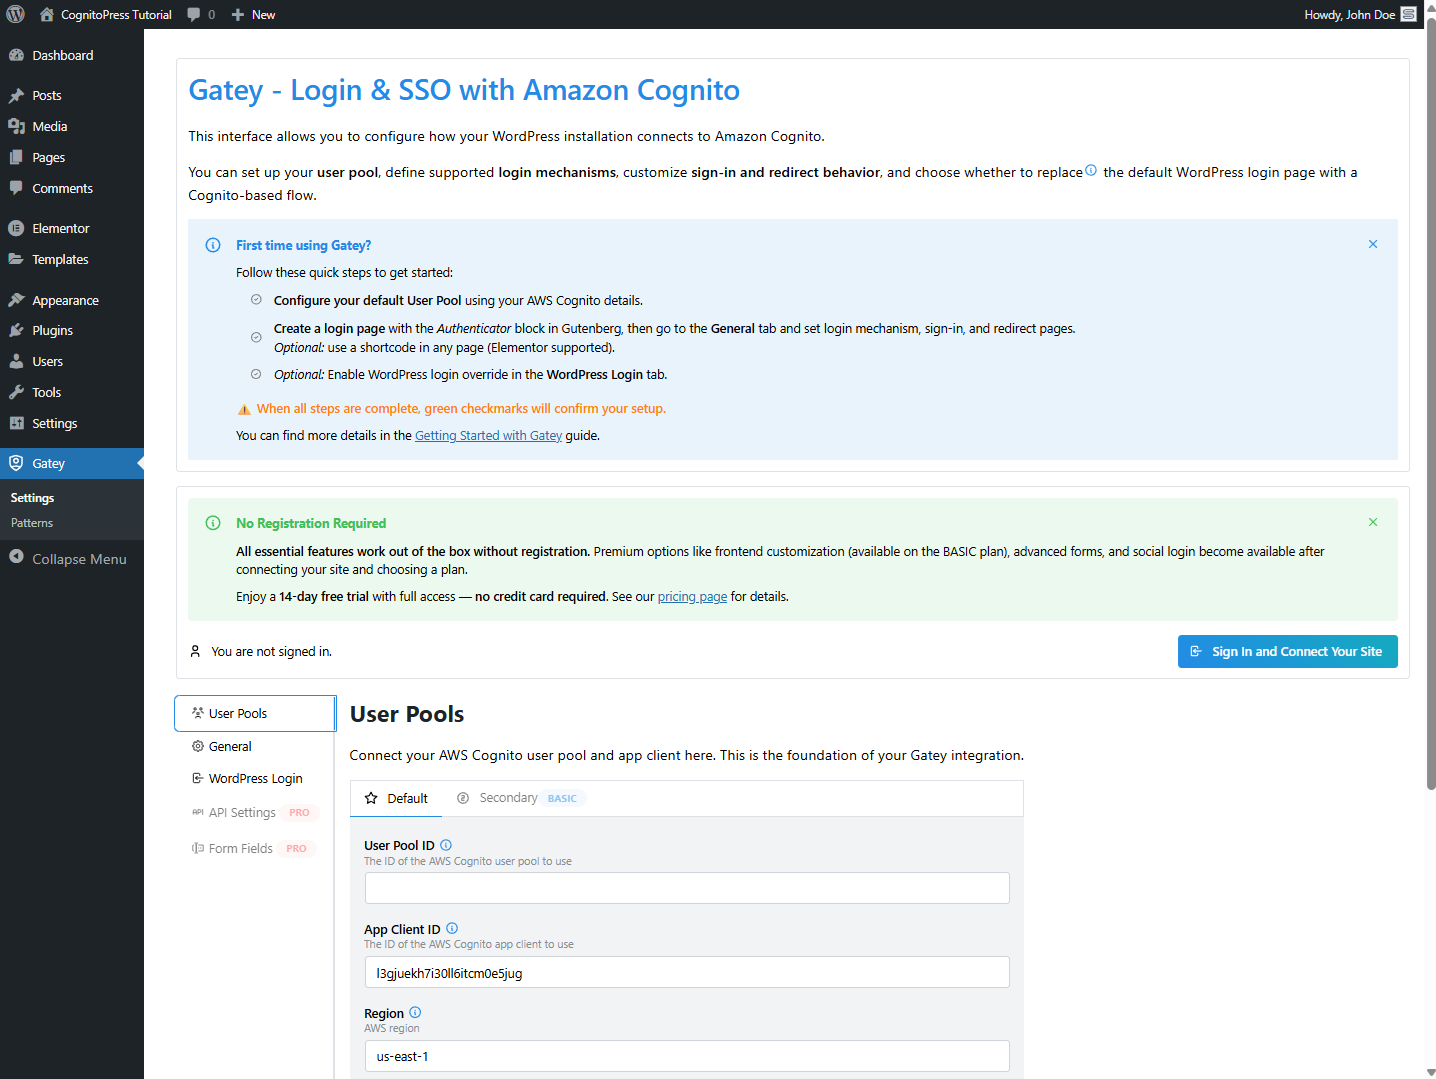The height and width of the screenshot is (1079, 1436).
Task: Click the Dashboard gauge icon
Action: [16, 55]
